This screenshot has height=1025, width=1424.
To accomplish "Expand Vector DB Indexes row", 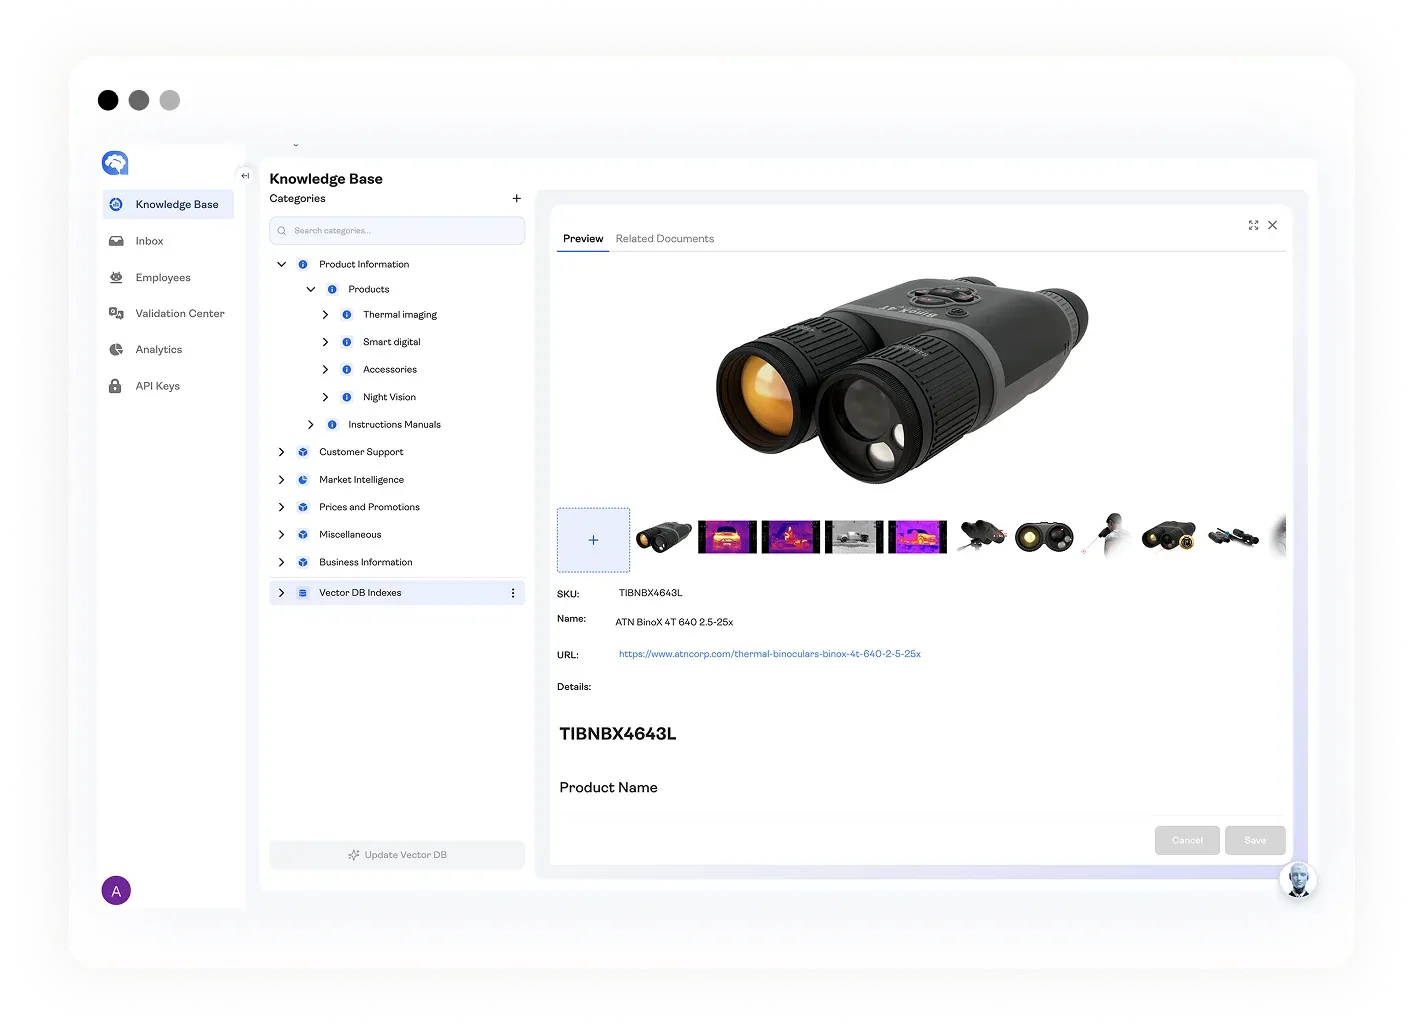I will click(282, 593).
